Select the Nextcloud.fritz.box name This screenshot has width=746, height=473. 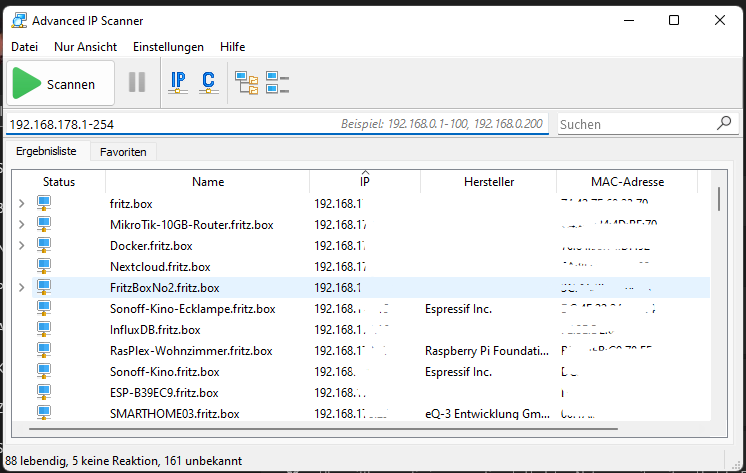[160, 266]
